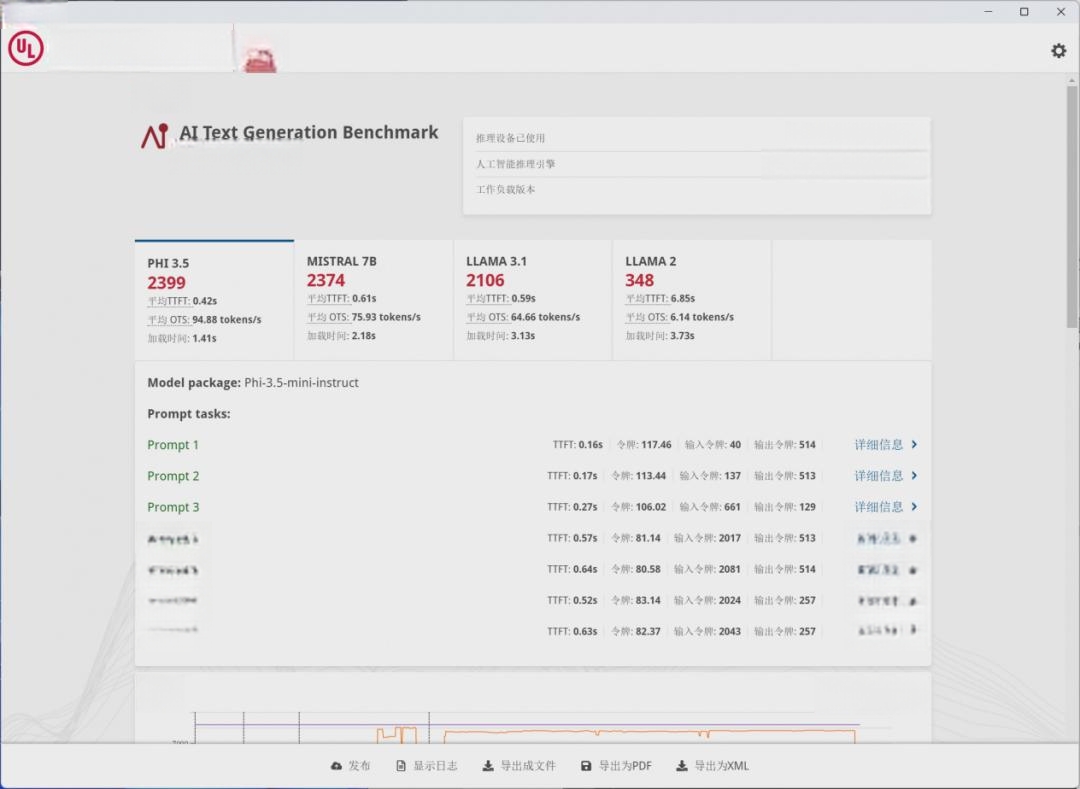Click the LLAMA 2 score 348
1080x789 pixels.
(x=639, y=280)
